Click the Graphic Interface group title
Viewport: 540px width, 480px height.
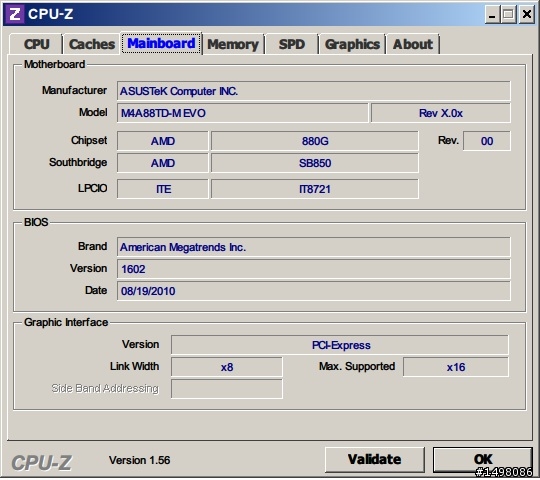66,322
